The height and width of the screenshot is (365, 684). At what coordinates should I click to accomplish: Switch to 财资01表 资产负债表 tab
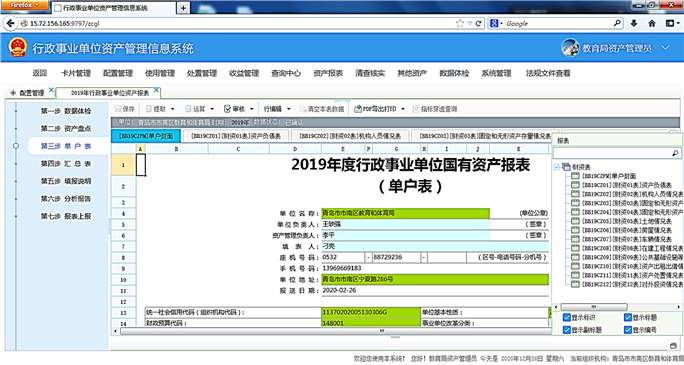[x=236, y=136]
